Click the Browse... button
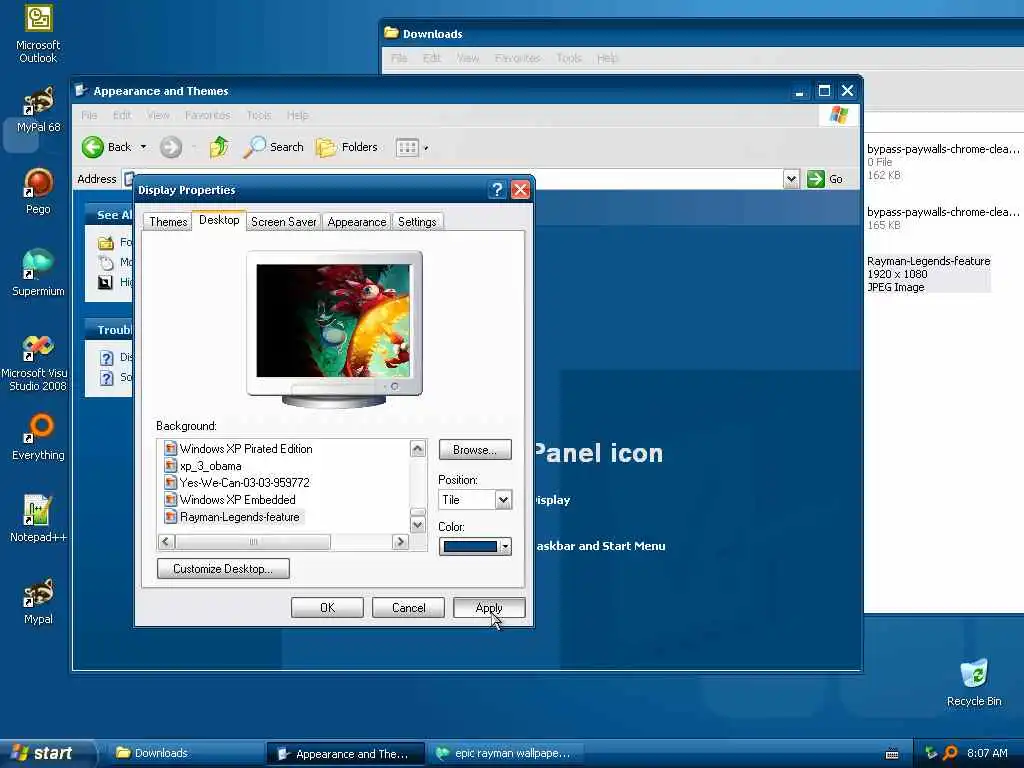Image resolution: width=1024 pixels, height=768 pixels. [475, 450]
